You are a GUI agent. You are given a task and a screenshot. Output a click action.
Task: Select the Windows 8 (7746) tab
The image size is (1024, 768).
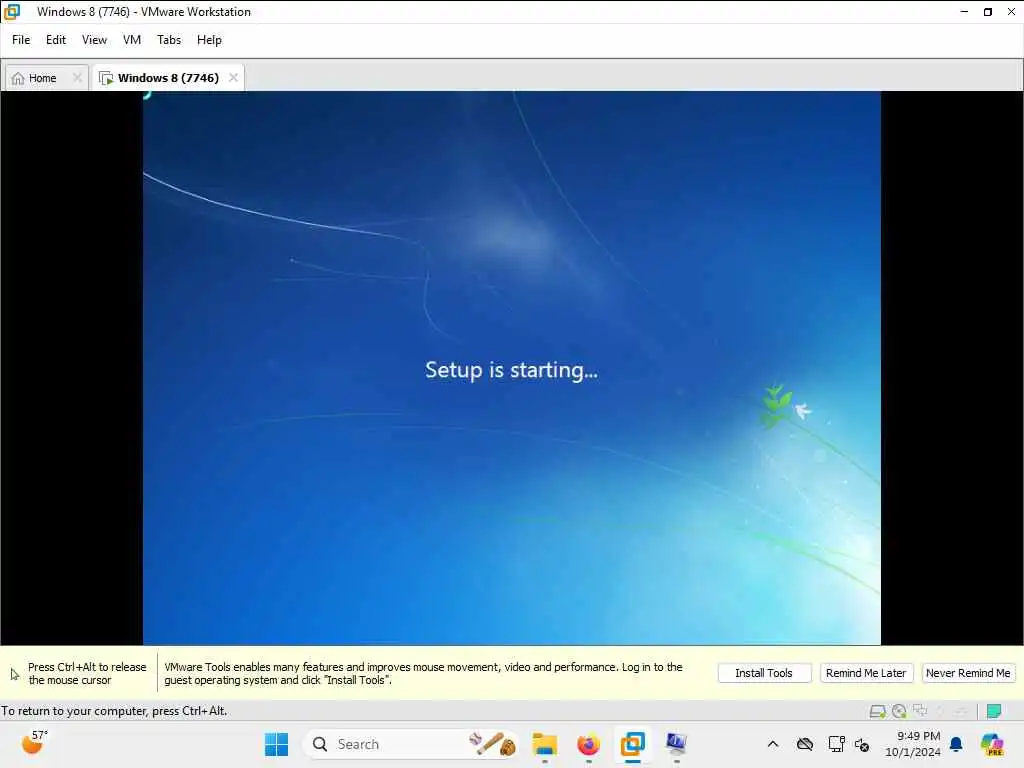pos(168,78)
